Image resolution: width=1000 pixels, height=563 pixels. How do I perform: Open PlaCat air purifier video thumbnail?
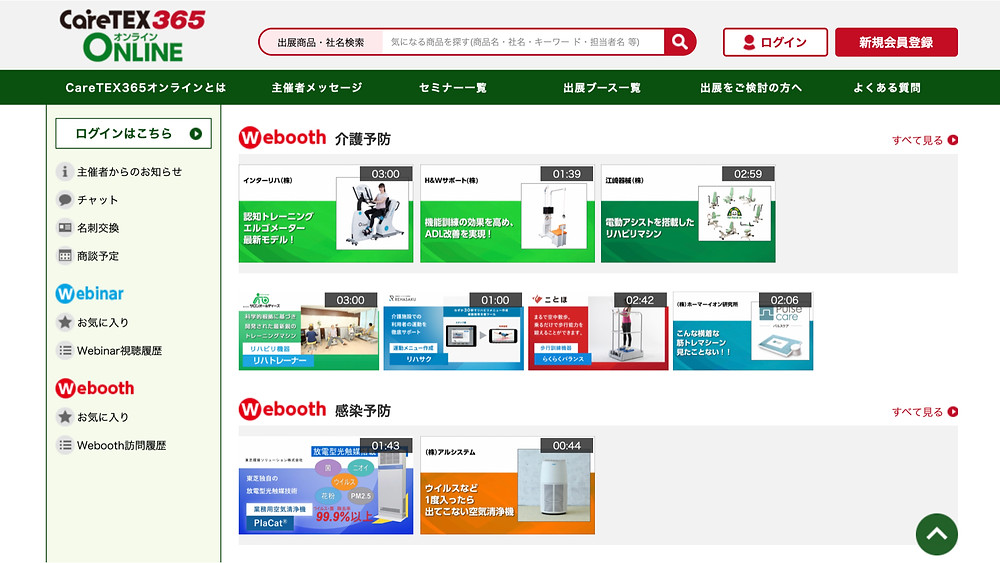point(326,485)
